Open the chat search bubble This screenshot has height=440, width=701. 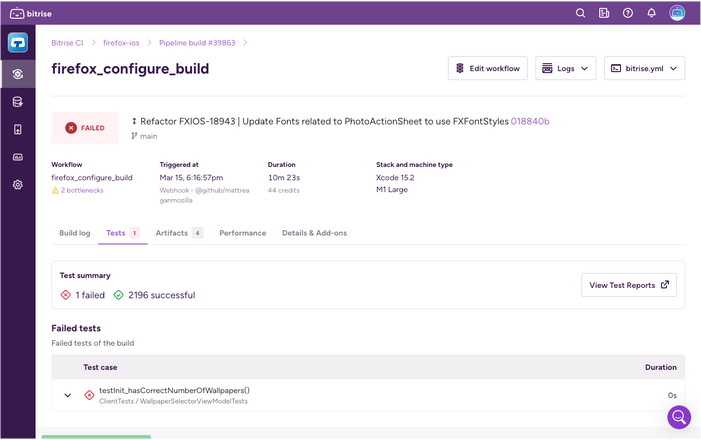pyautogui.click(x=679, y=417)
